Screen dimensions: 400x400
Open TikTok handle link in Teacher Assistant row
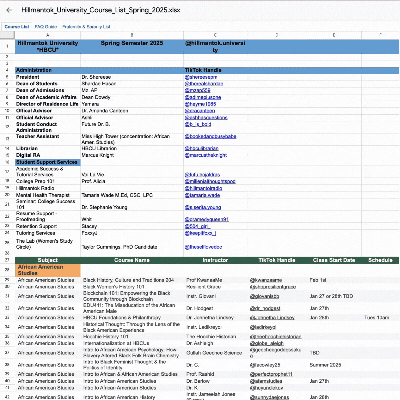click(x=210, y=136)
